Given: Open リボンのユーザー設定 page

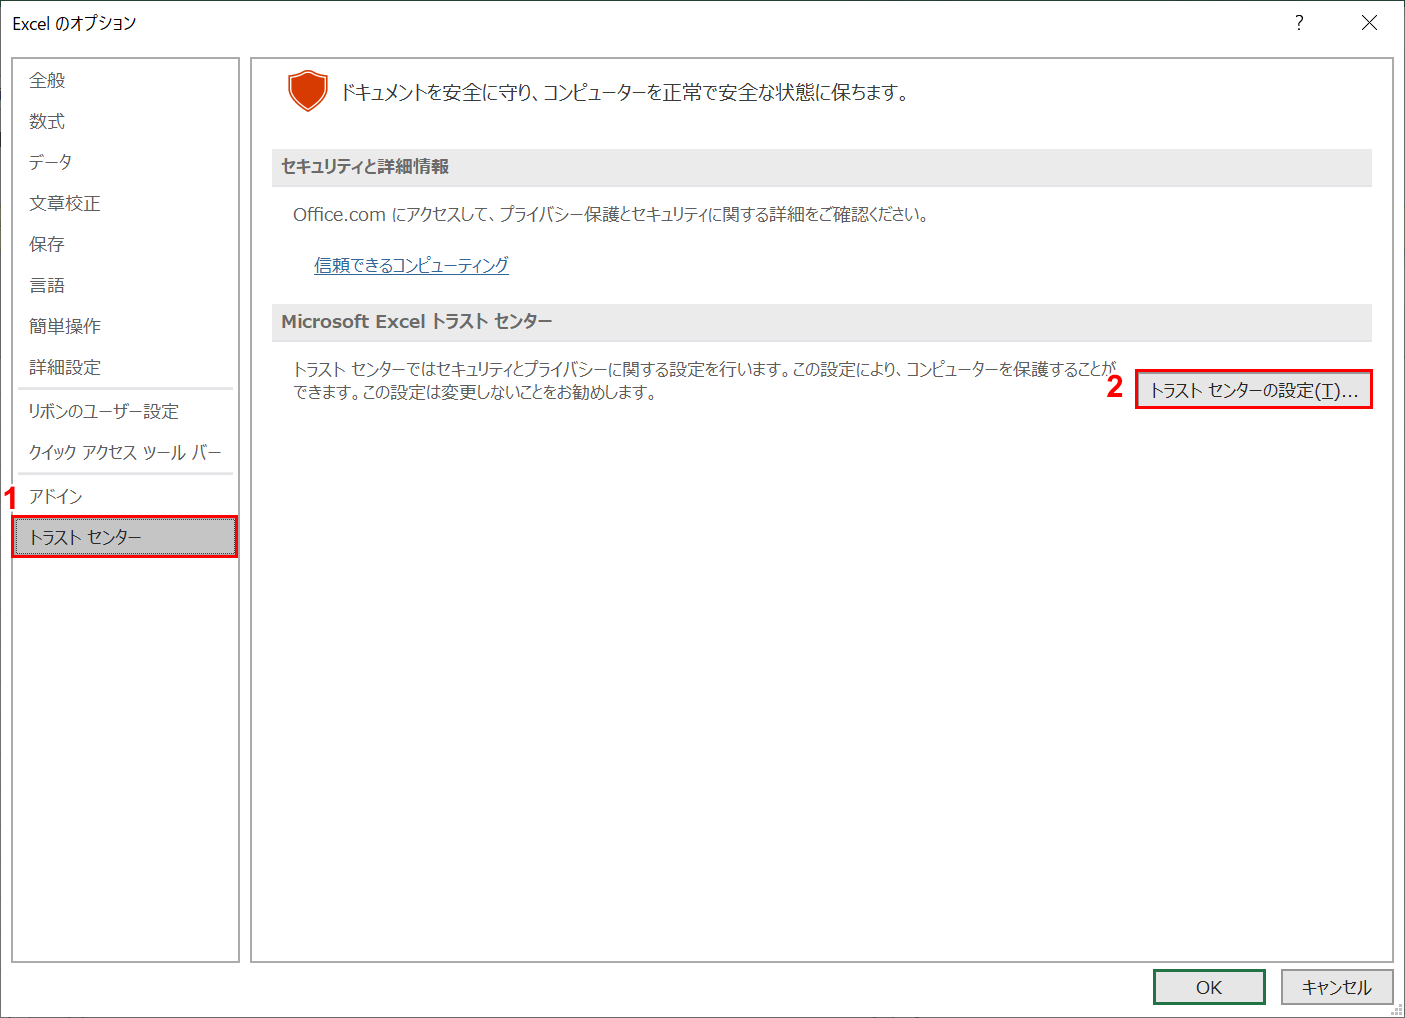Looking at the screenshot, I should [125, 411].
